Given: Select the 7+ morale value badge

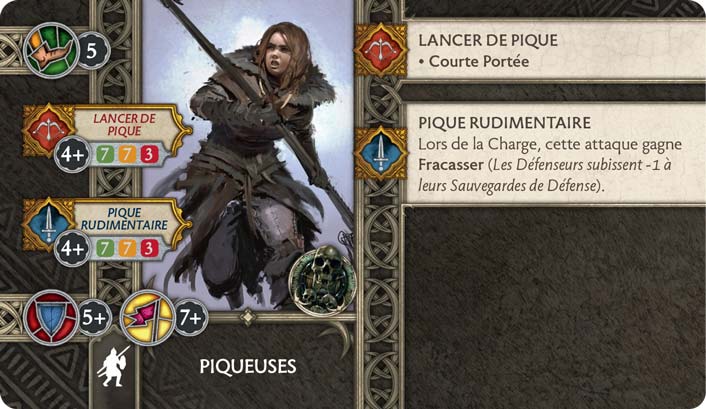Looking at the screenshot, I should click(191, 318).
